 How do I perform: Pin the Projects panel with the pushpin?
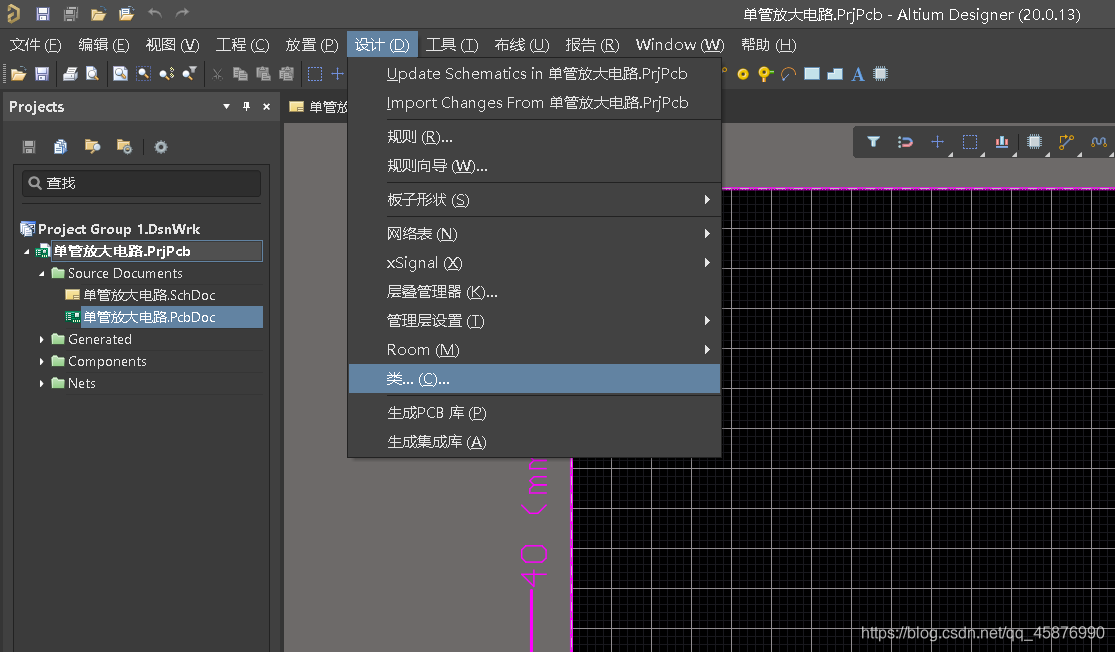(x=246, y=107)
